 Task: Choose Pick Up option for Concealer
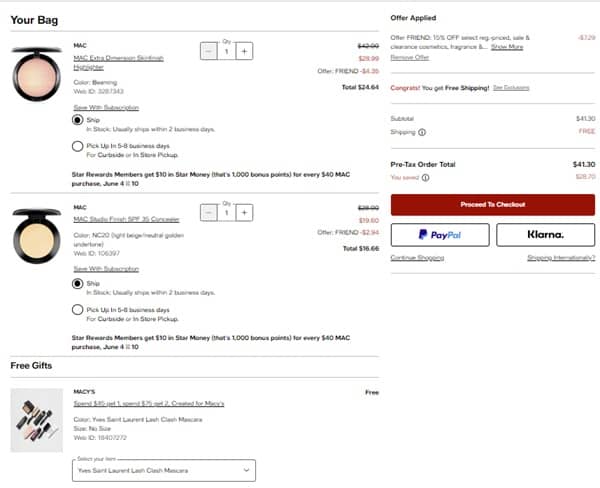pos(79,310)
